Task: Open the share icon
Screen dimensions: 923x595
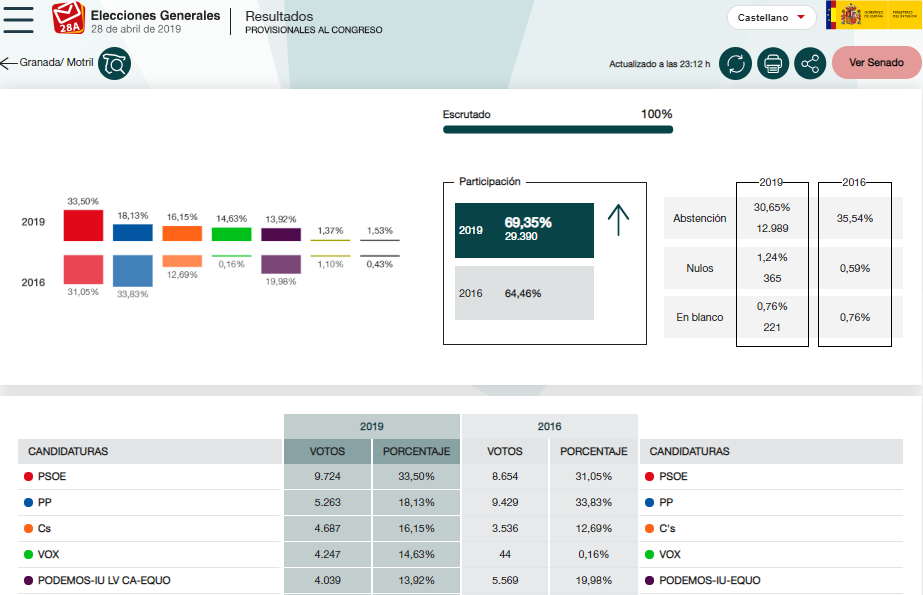Action: point(810,64)
